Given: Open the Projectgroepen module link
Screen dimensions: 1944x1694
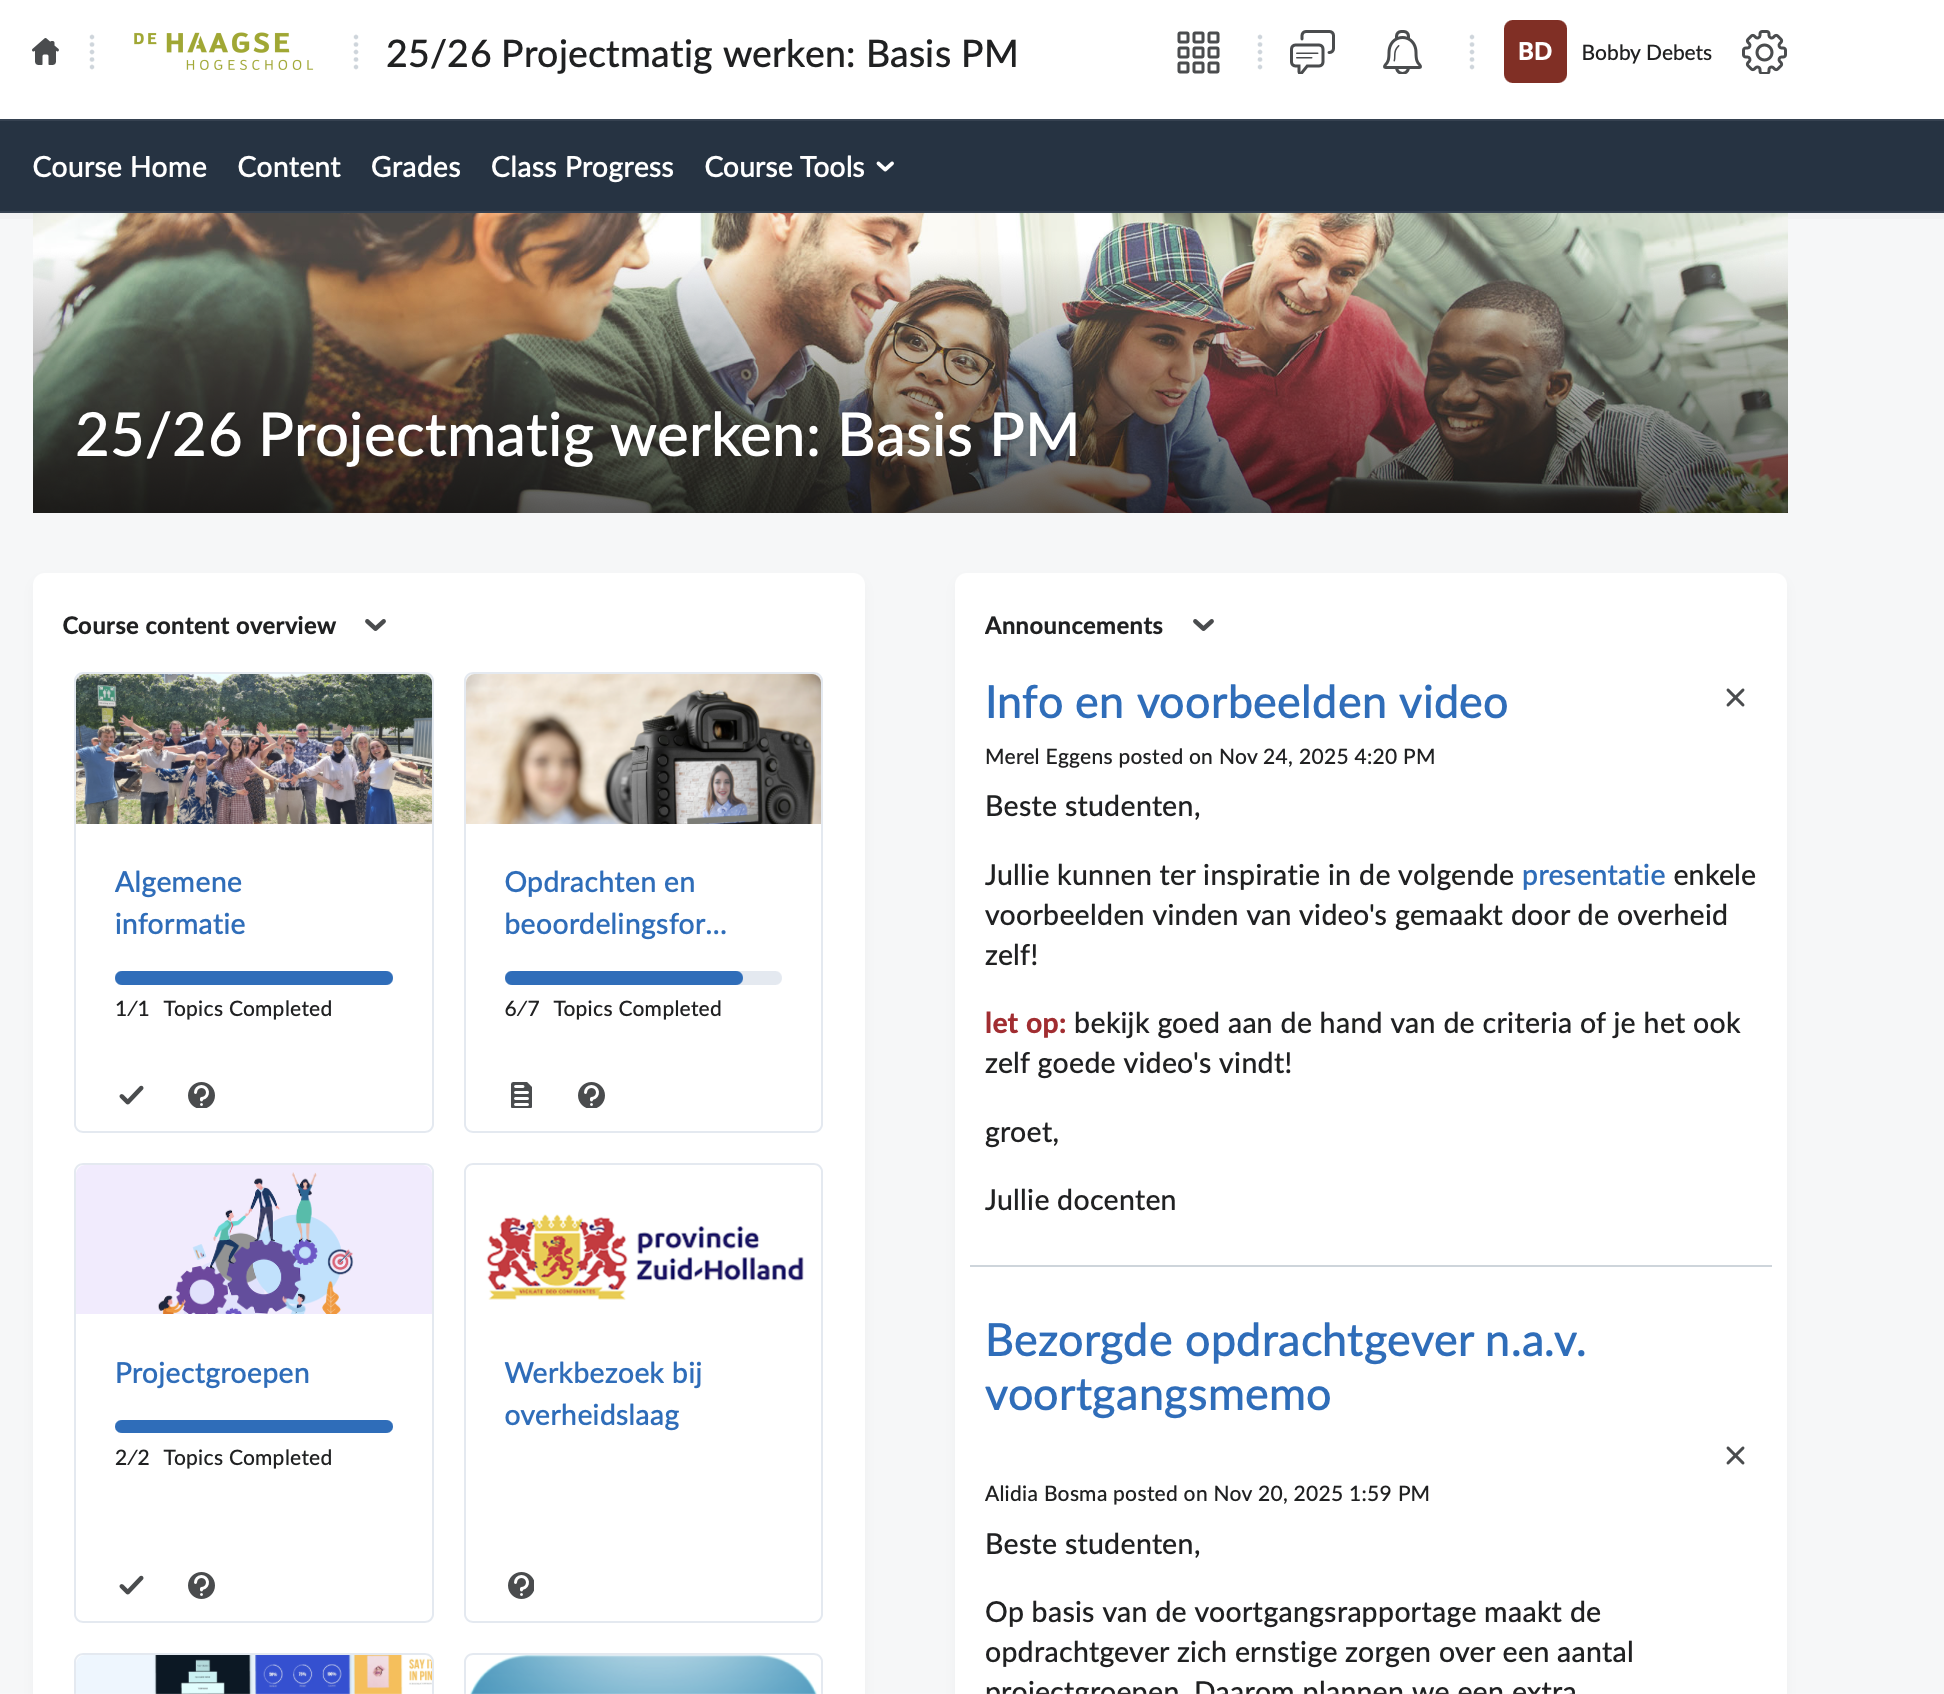Looking at the screenshot, I should coord(212,1373).
